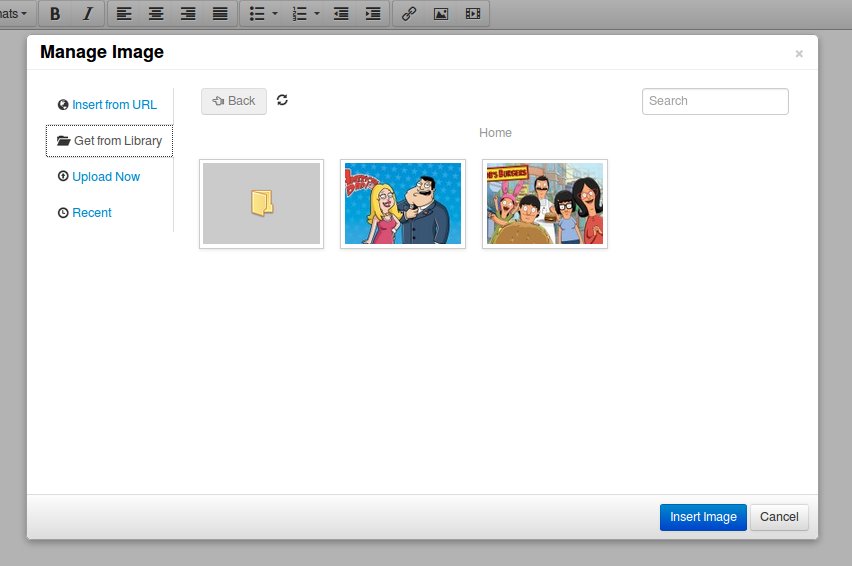Viewport: 852px width, 566px height.
Task: Justify text in toolbar
Action: point(220,14)
